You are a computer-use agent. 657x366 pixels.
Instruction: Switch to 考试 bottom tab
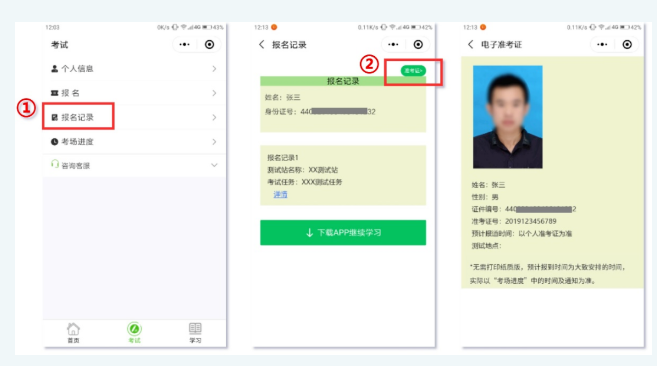(134, 333)
